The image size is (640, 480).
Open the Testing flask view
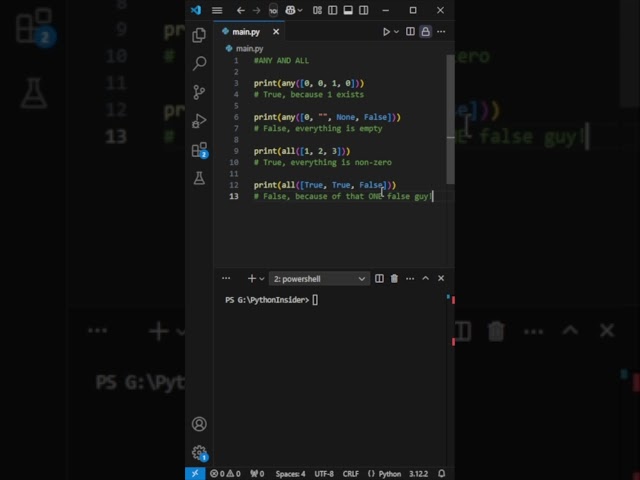click(x=199, y=178)
